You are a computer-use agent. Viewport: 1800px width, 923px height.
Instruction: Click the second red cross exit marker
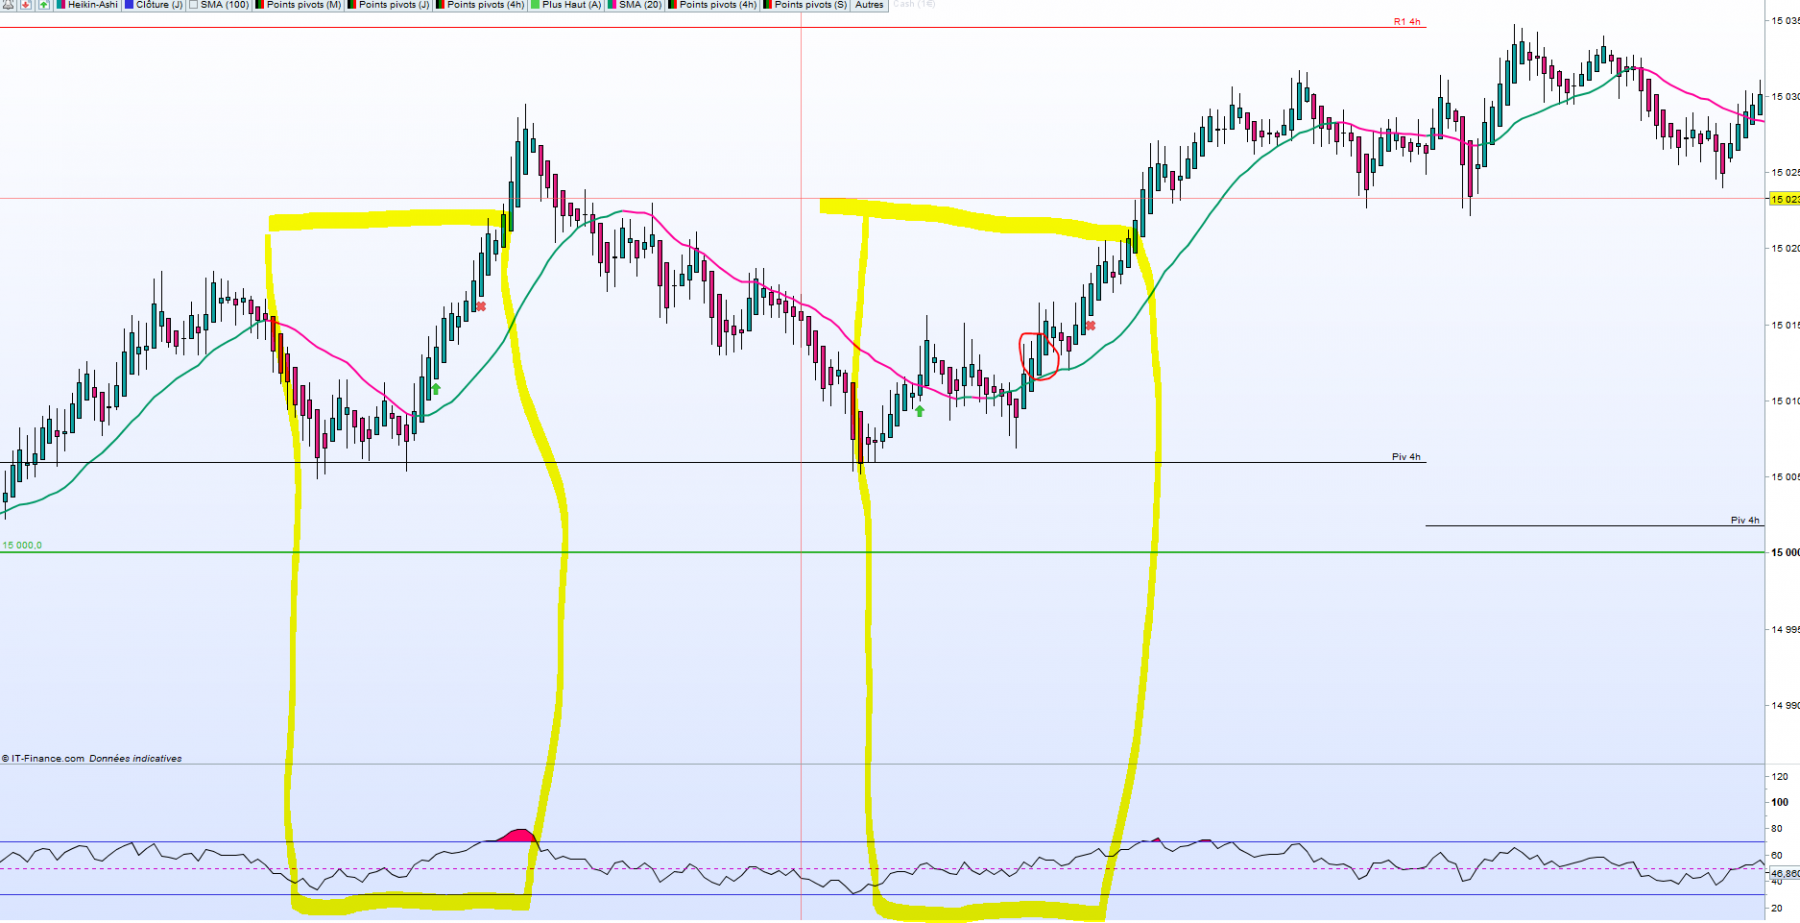click(x=1090, y=325)
